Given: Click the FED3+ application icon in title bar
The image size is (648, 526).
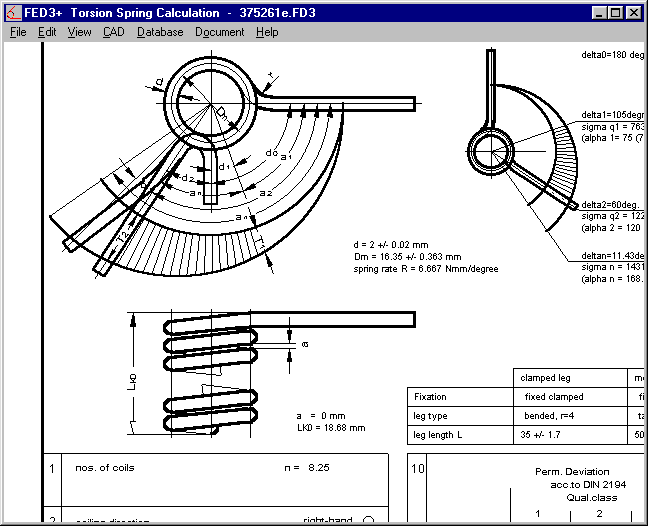Looking at the screenshot, I should (12, 13).
